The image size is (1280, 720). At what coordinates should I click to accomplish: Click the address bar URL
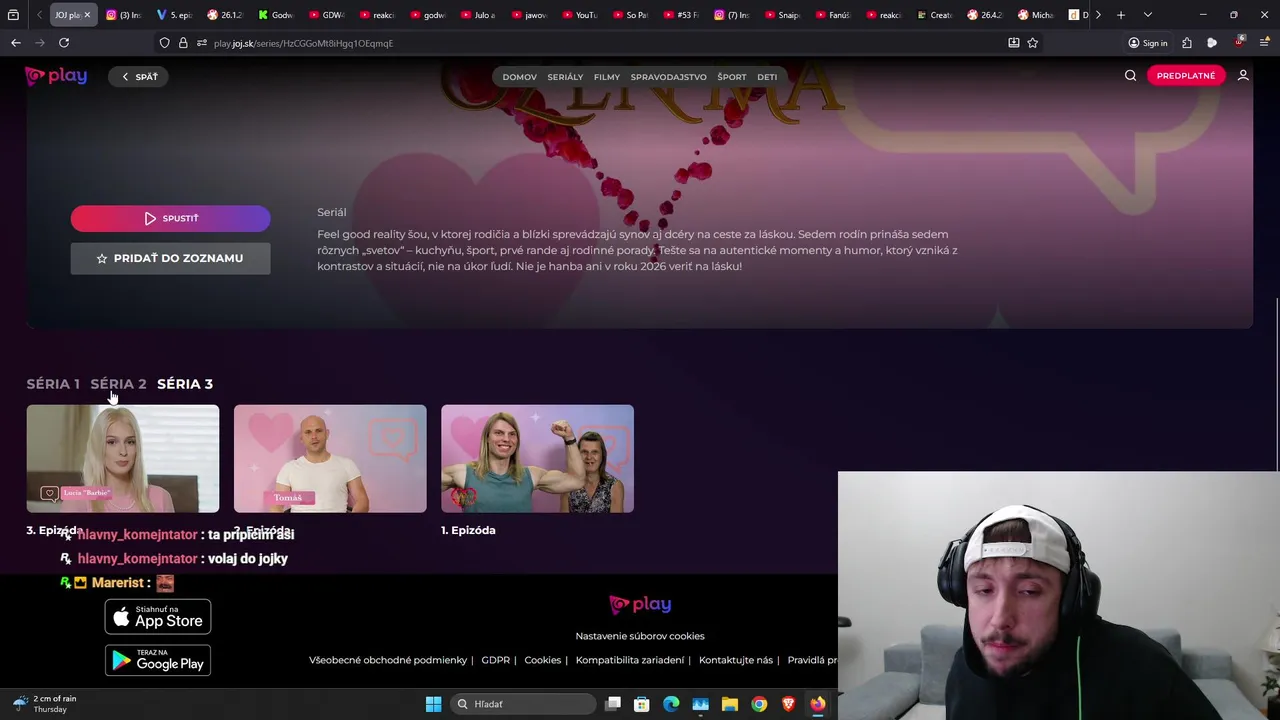(x=303, y=43)
